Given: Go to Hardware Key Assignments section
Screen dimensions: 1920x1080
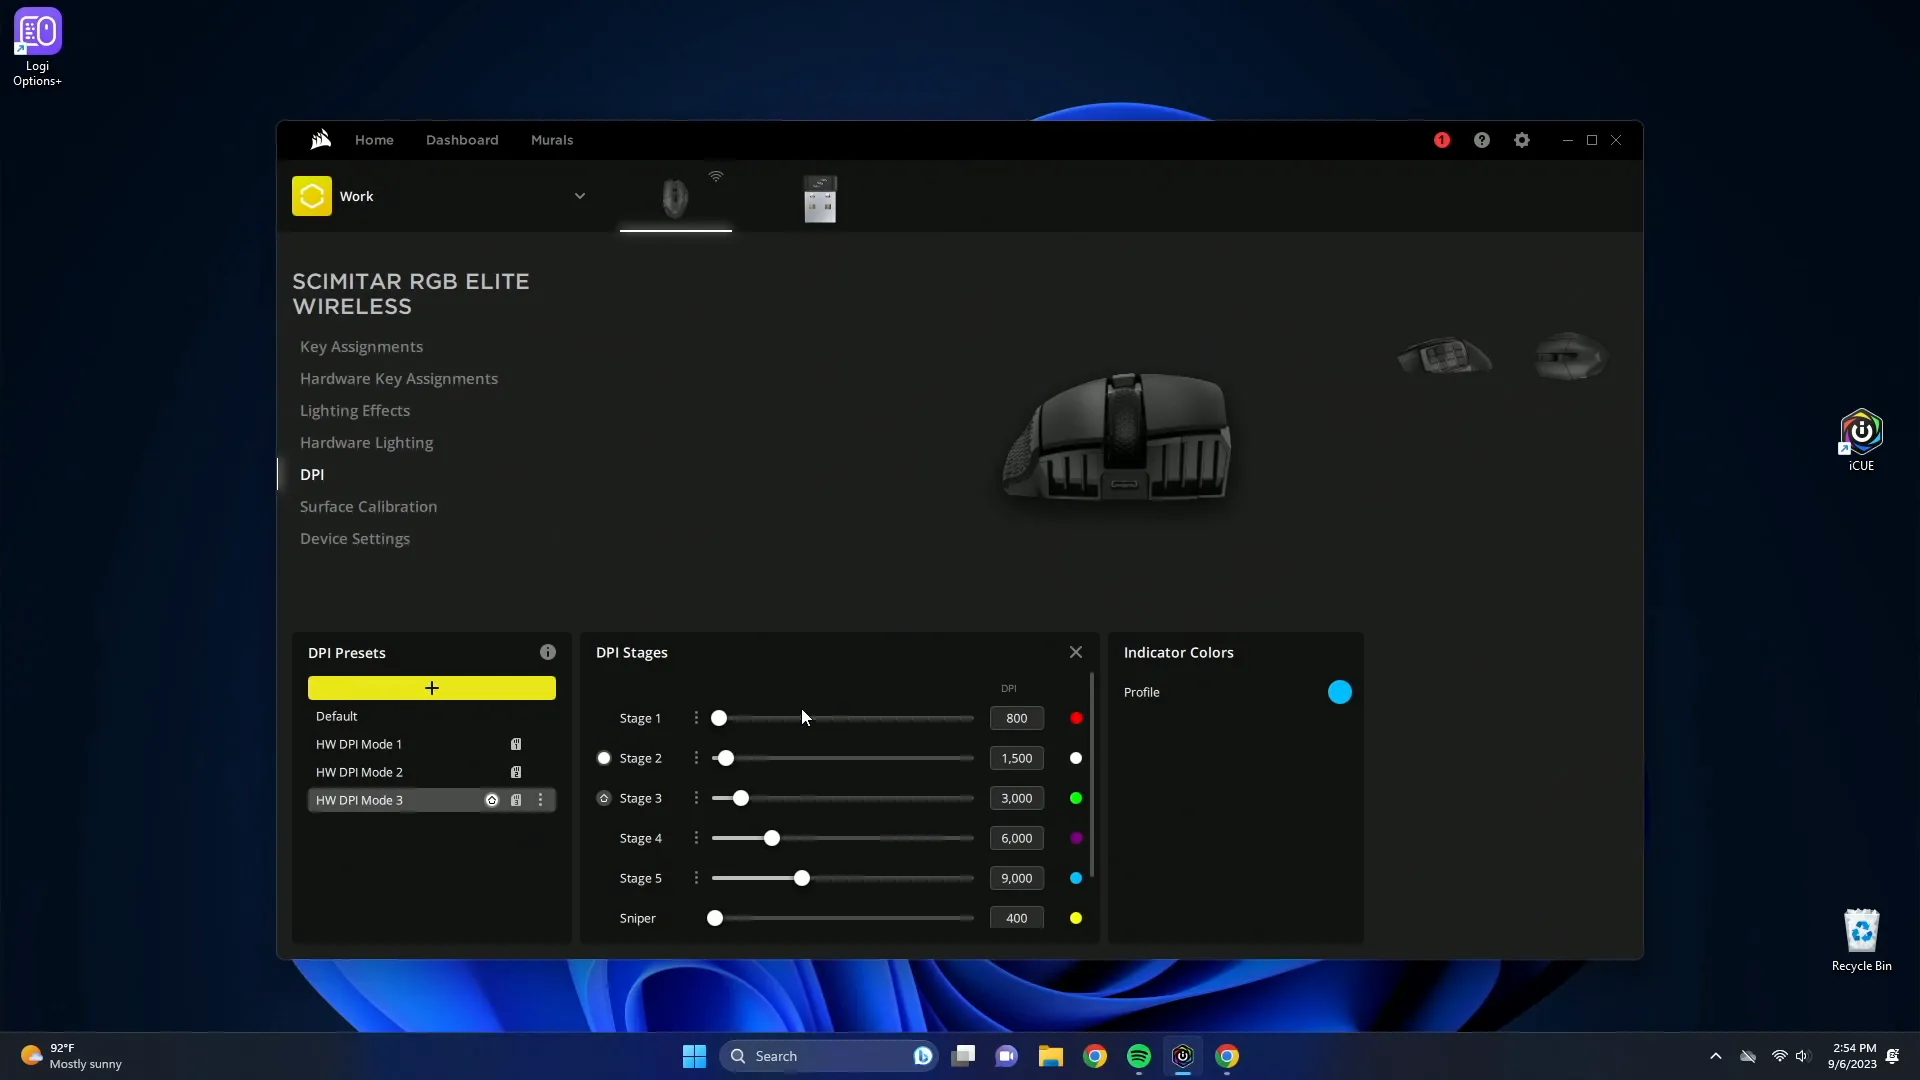Looking at the screenshot, I should pos(399,379).
